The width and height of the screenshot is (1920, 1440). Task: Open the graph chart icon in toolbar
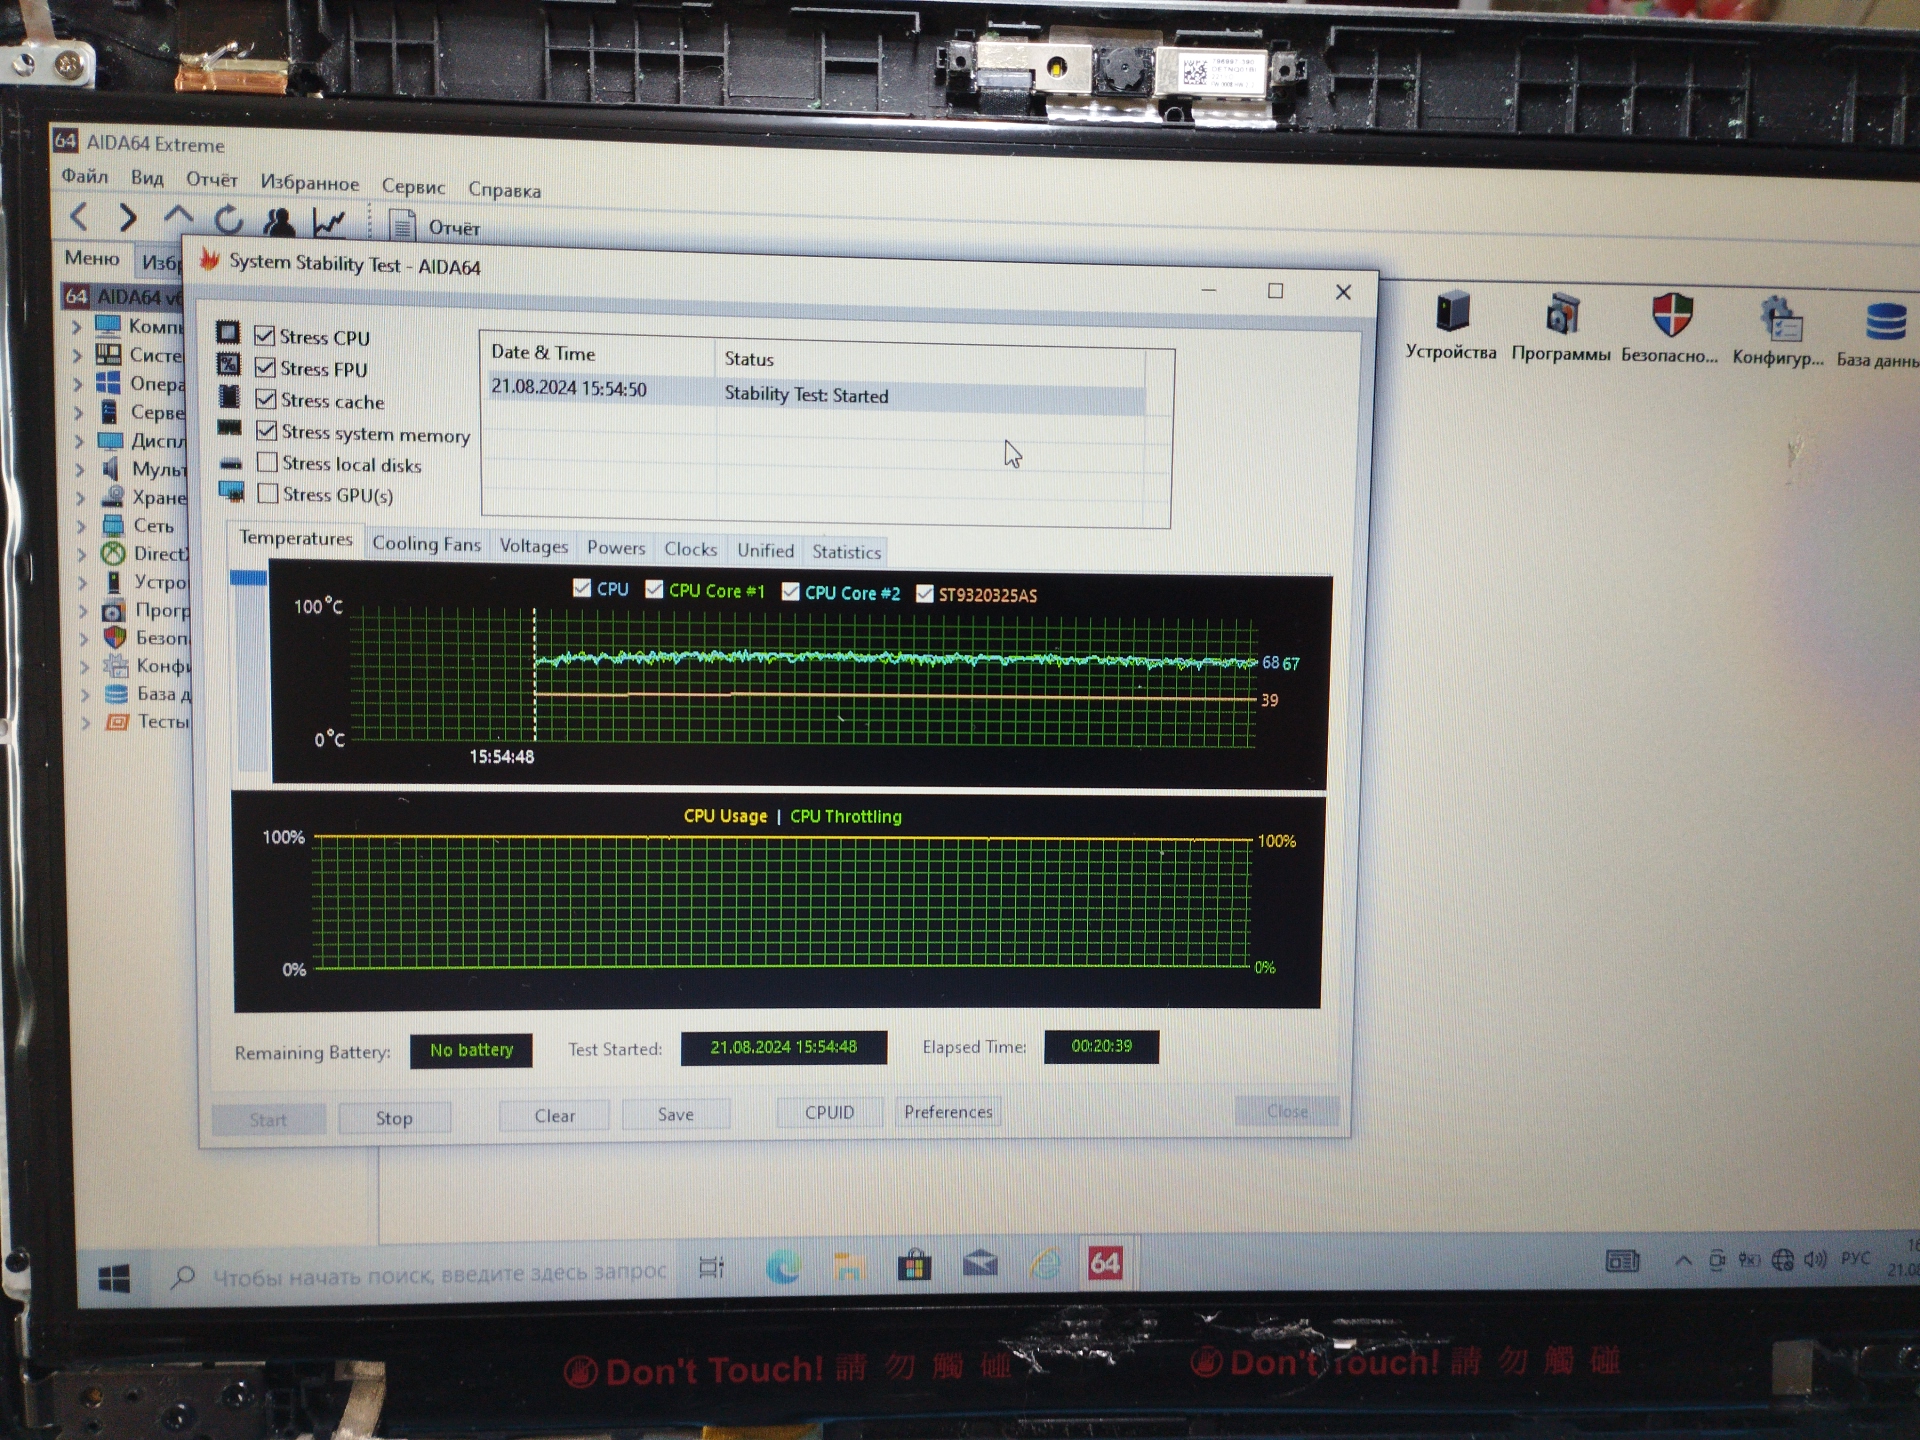click(x=329, y=223)
